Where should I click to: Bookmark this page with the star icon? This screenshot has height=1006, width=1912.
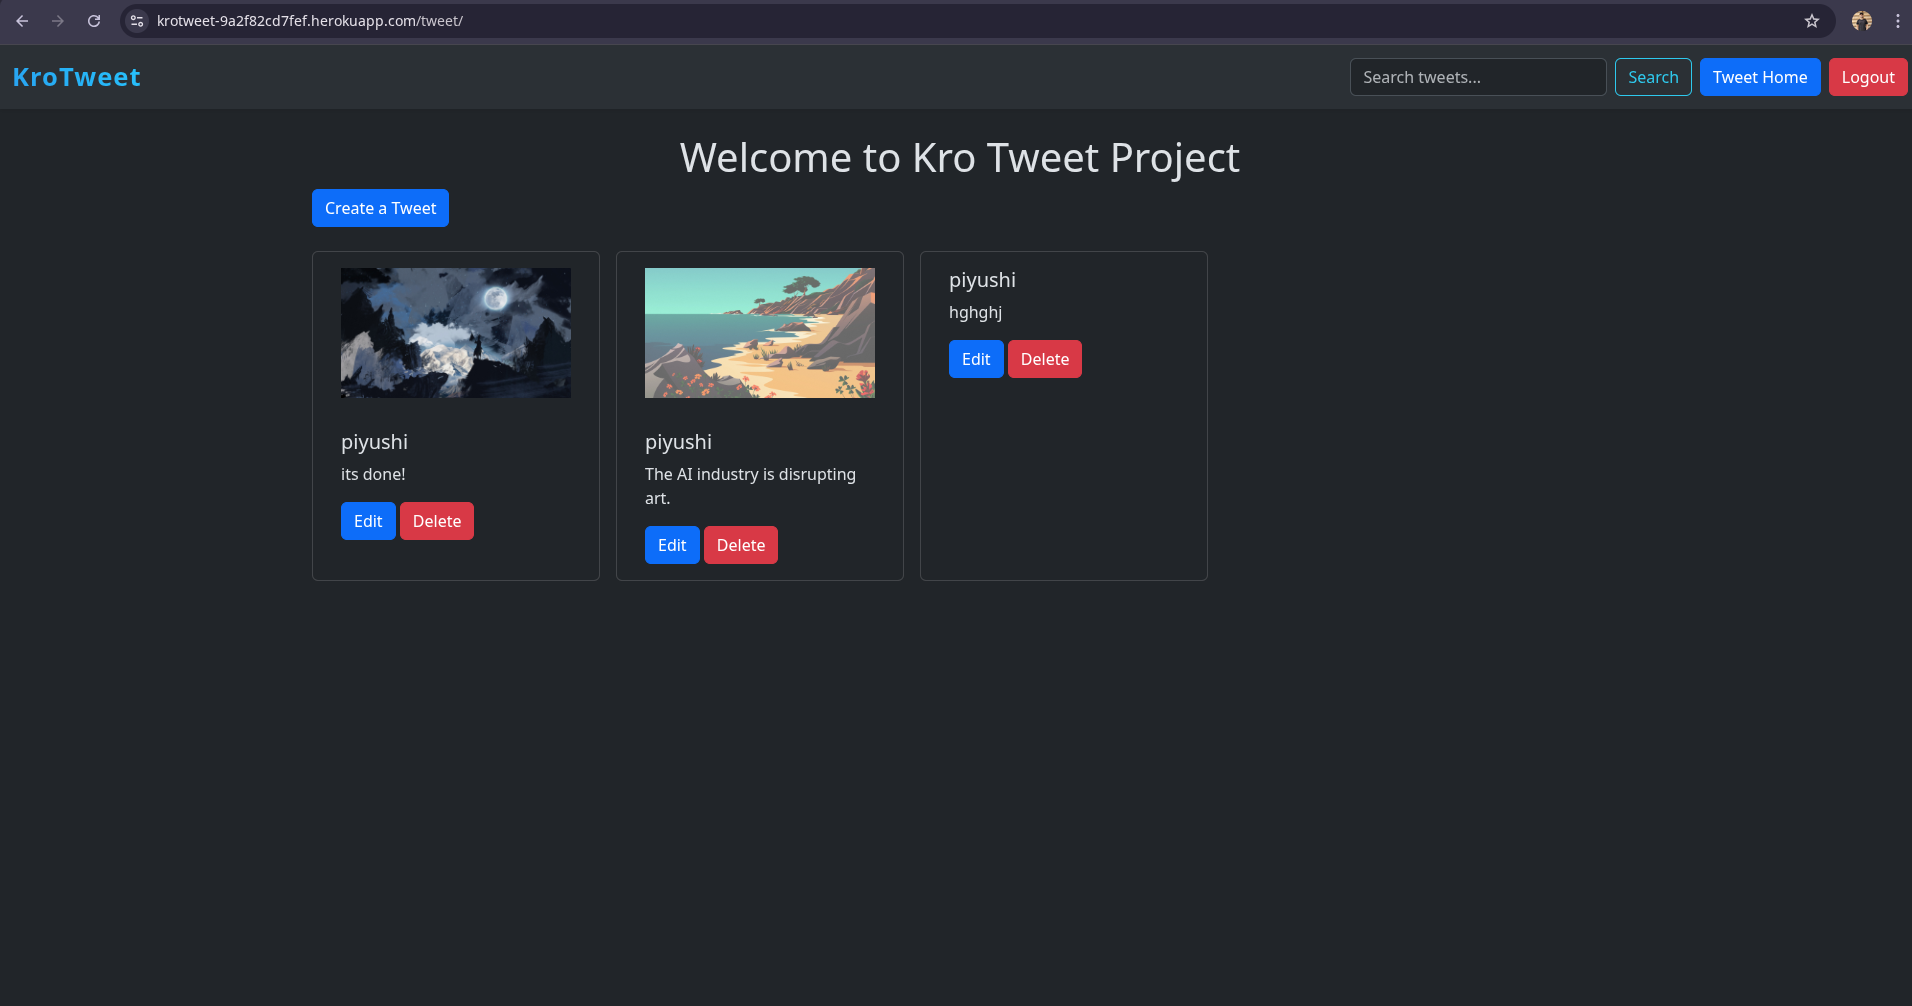click(1811, 20)
